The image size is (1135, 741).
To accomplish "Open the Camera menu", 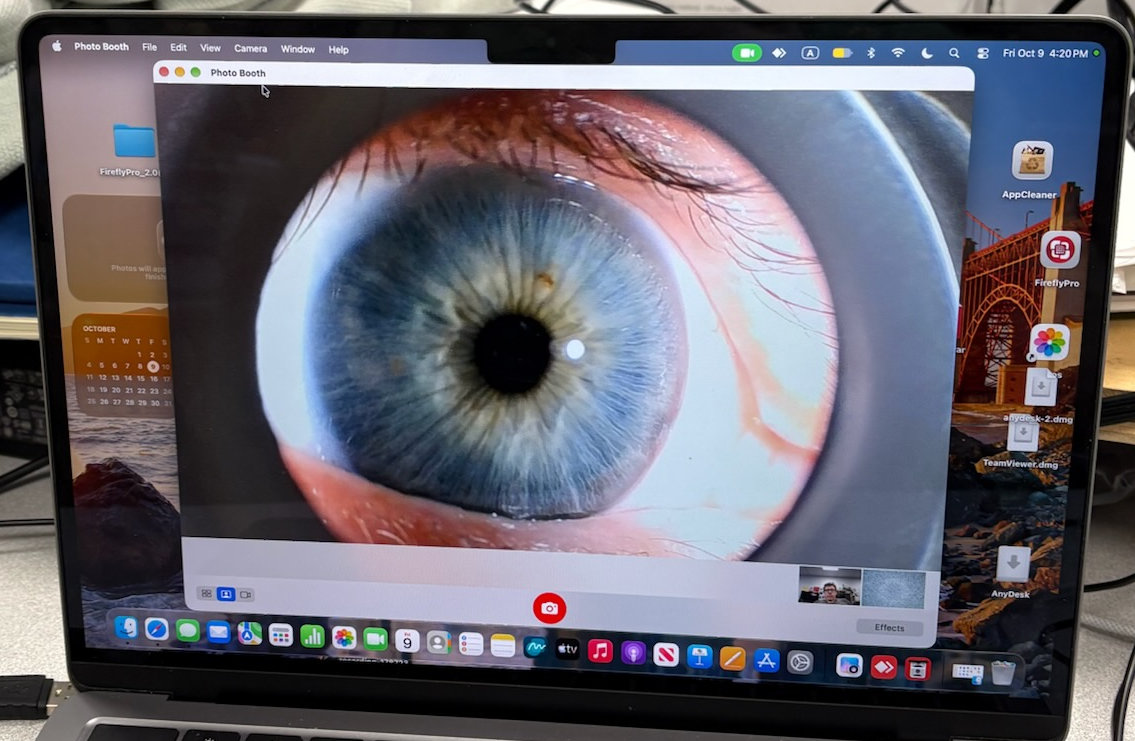I will pos(250,48).
